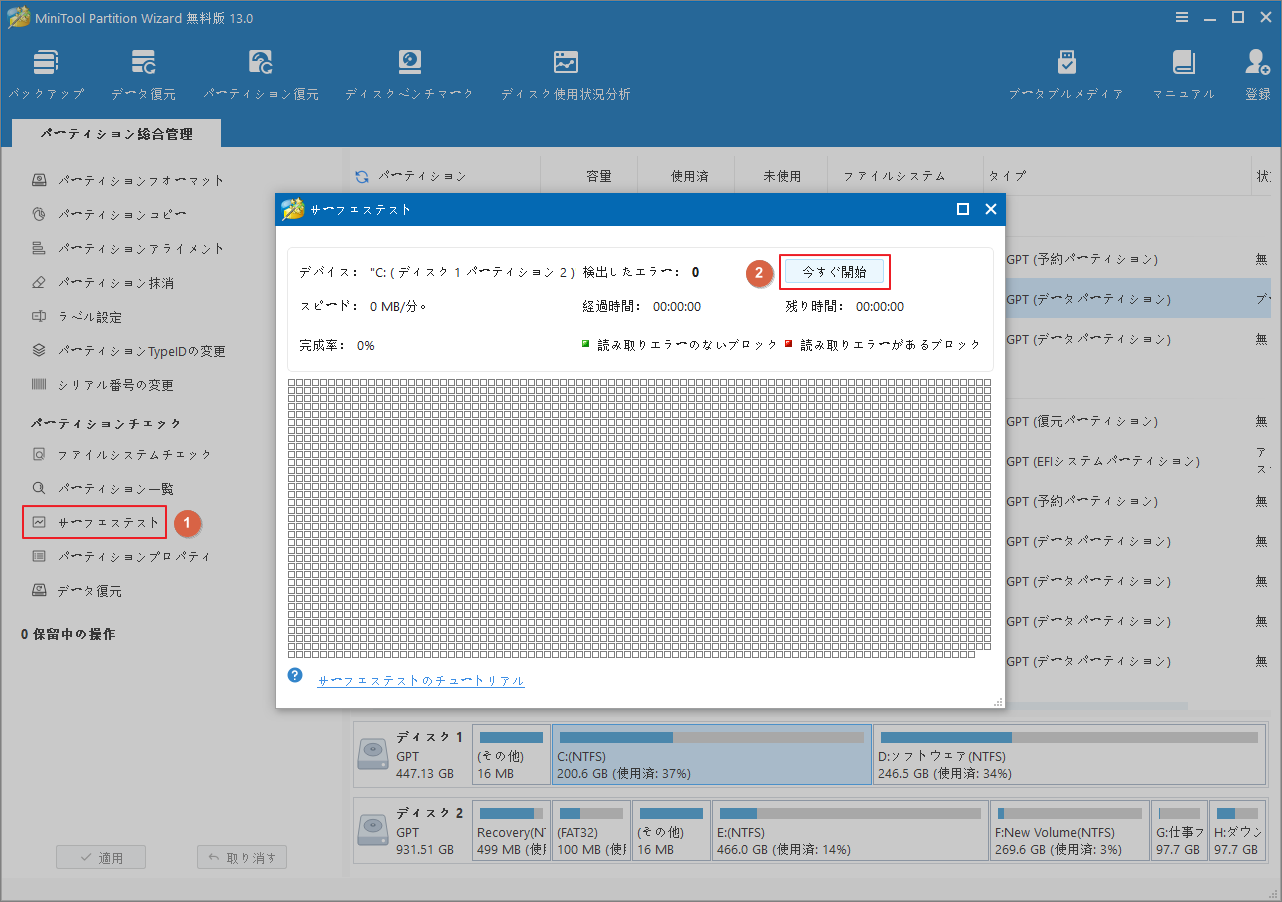Screen dimensions: 1282x902
Task: Switch to the パーティション総合管理 tab
Action: tap(117, 134)
